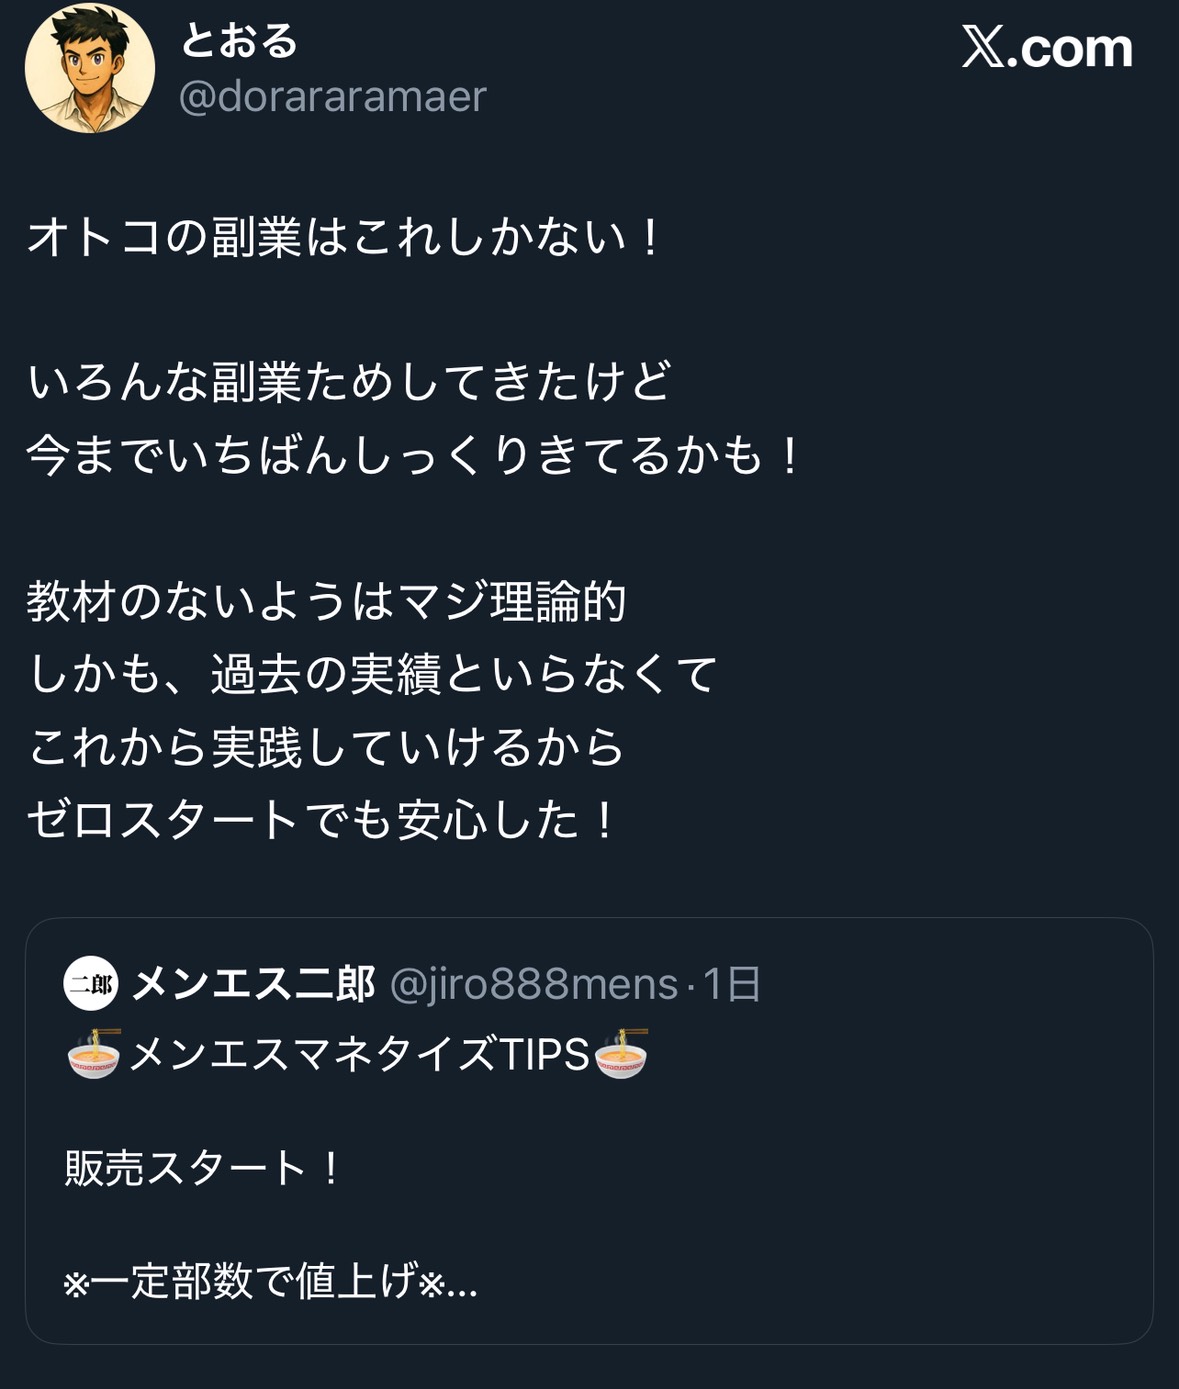
Task: Click the line 教材のないようはマジ理論的
Action: click(326, 601)
